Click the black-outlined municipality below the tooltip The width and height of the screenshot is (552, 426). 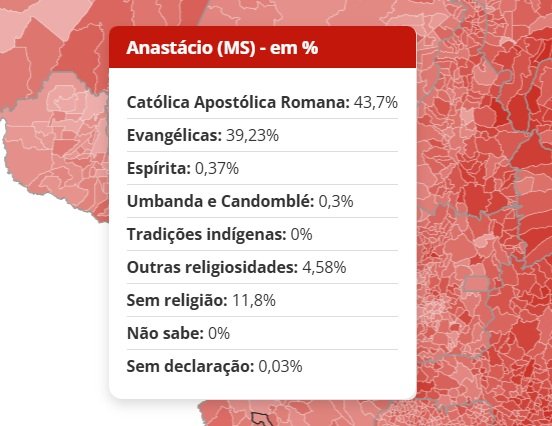(262, 419)
